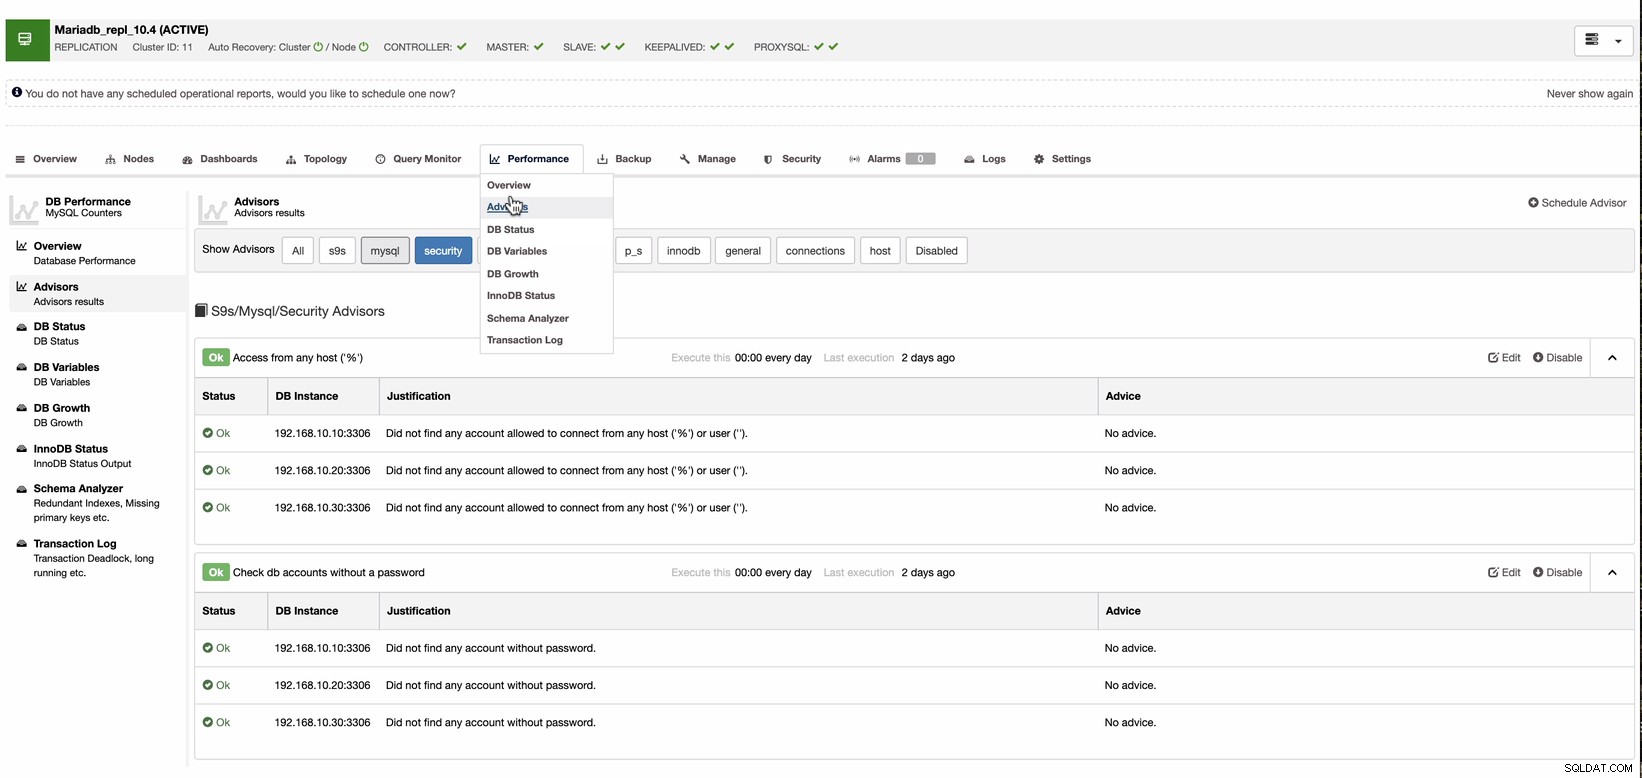This screenshot has height=778, width=1642.
Task: Toggle the general advisors filter
Action: click(x=743, y=251)
